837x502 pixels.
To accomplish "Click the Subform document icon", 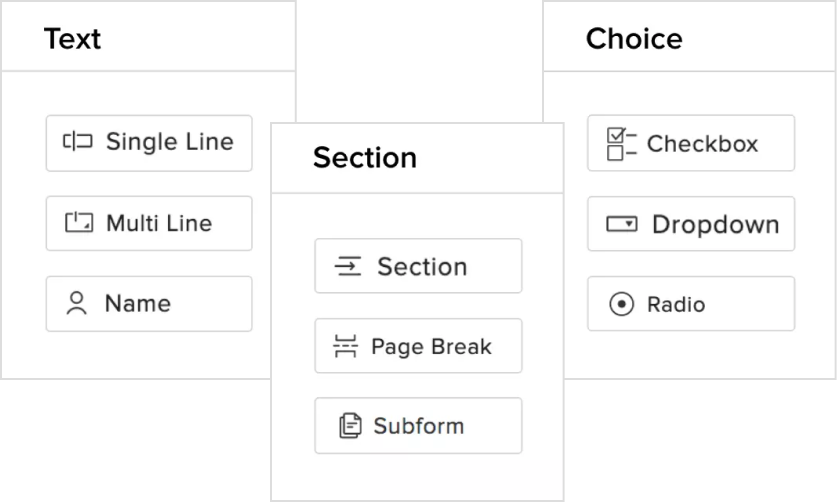I will 350,426.
